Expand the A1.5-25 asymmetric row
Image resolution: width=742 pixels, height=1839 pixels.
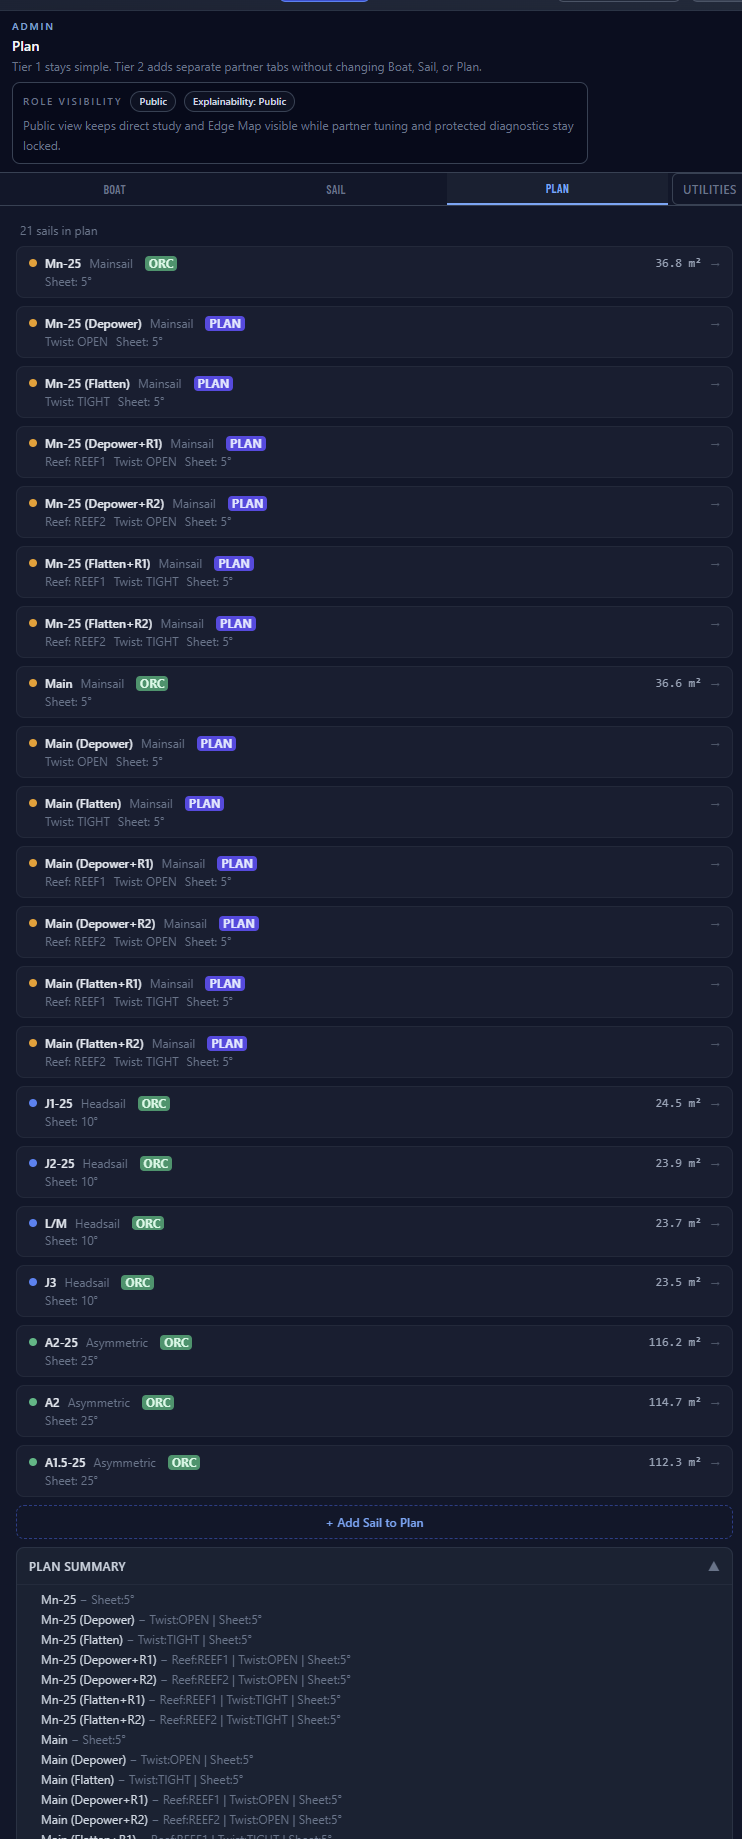tap(715, 1461)
